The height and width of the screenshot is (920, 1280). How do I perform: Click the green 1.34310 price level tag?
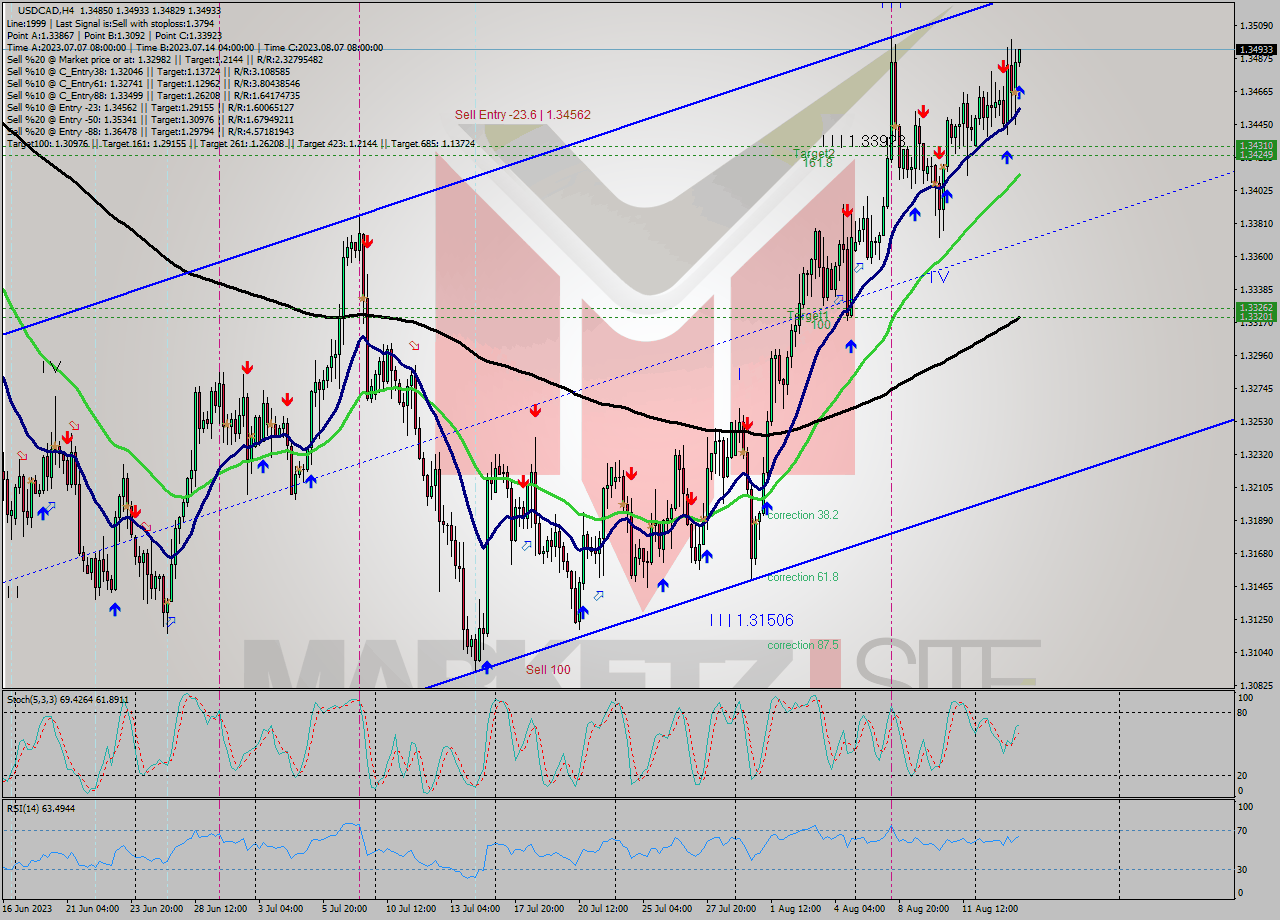[1255, 146]
